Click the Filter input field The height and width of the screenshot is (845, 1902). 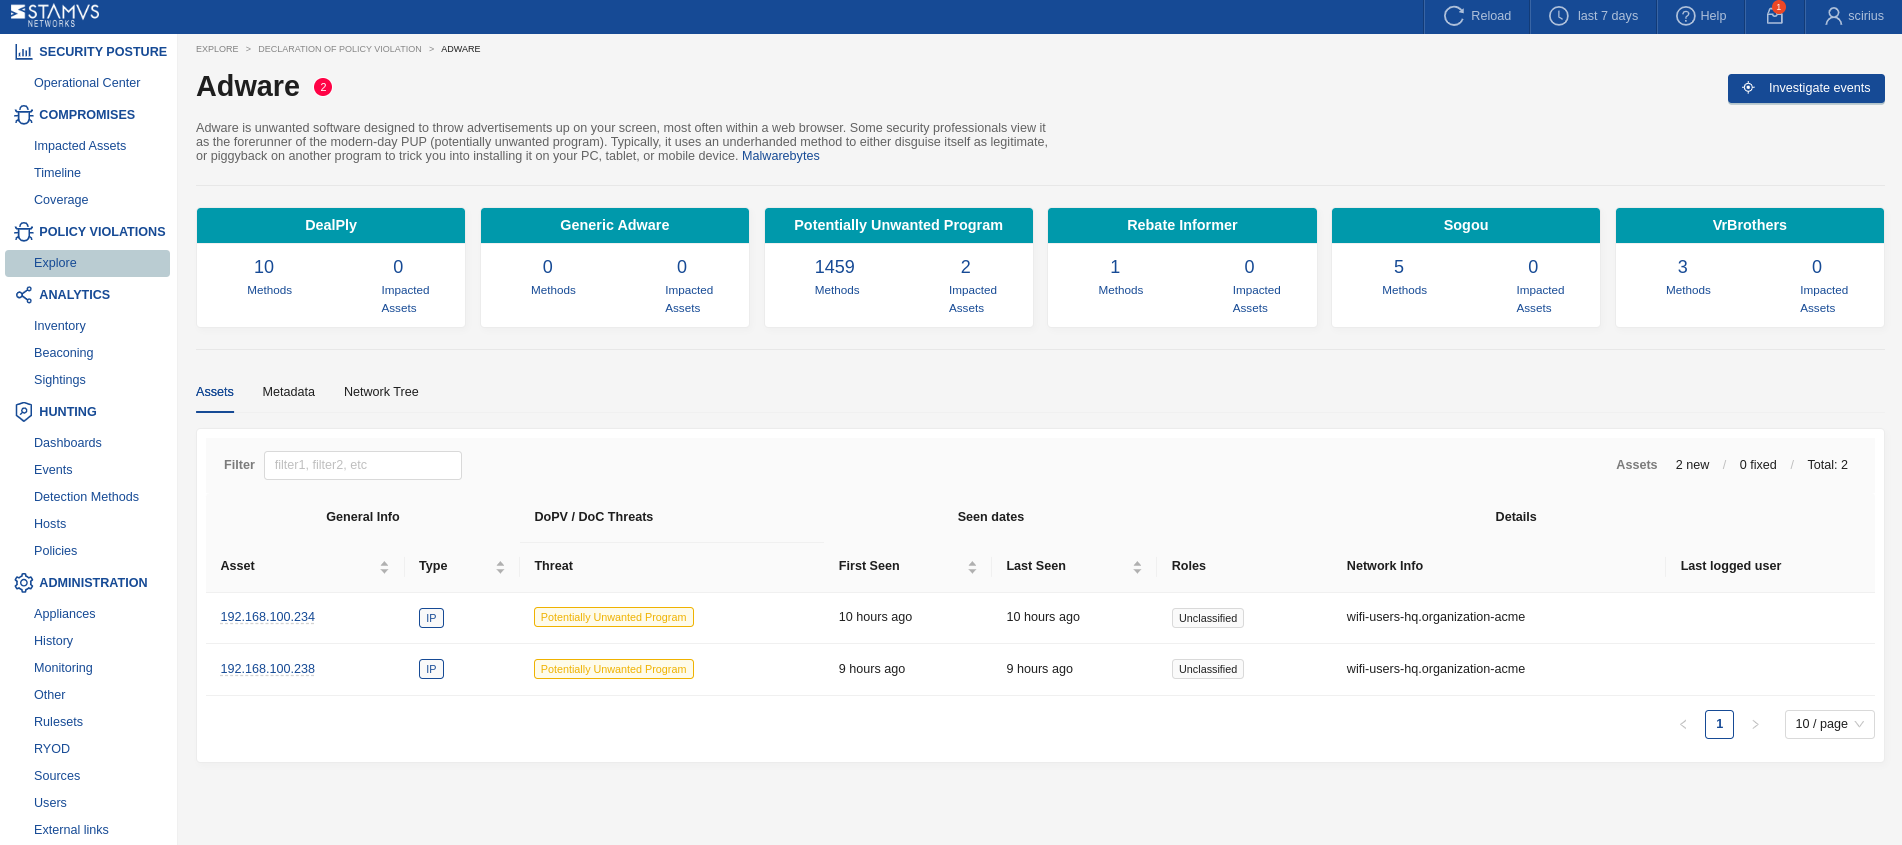(x=362, y=465)
